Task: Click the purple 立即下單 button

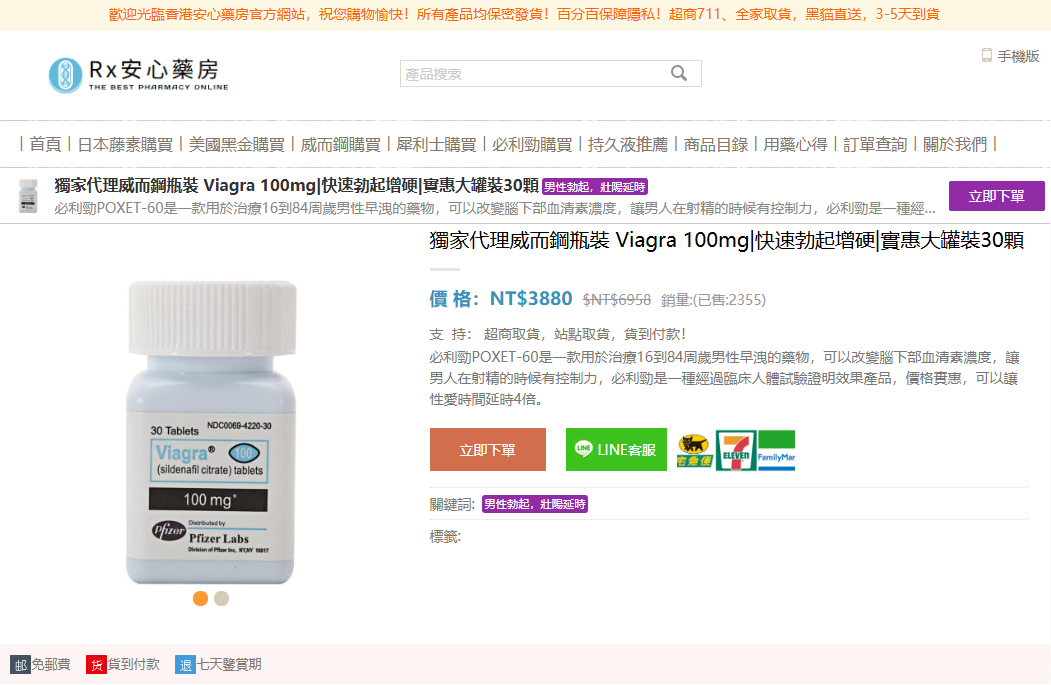Action: coord(997,196)
